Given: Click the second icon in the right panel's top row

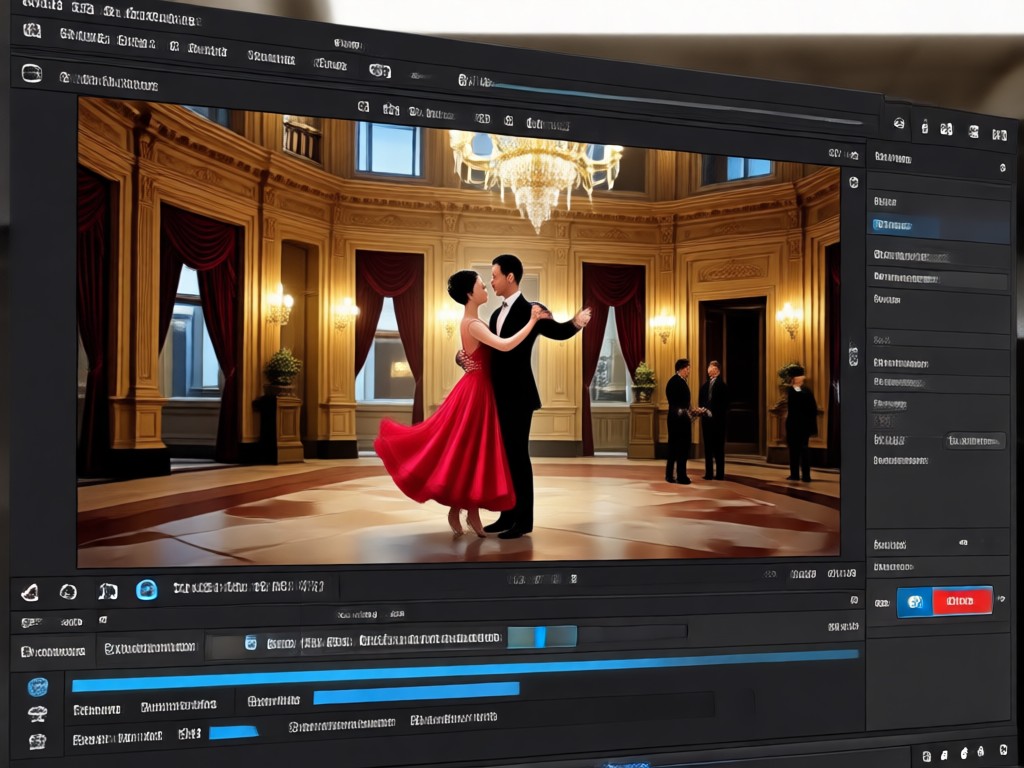Looking at the screenshot, I should pyautogui.click(x=925, y=127).
